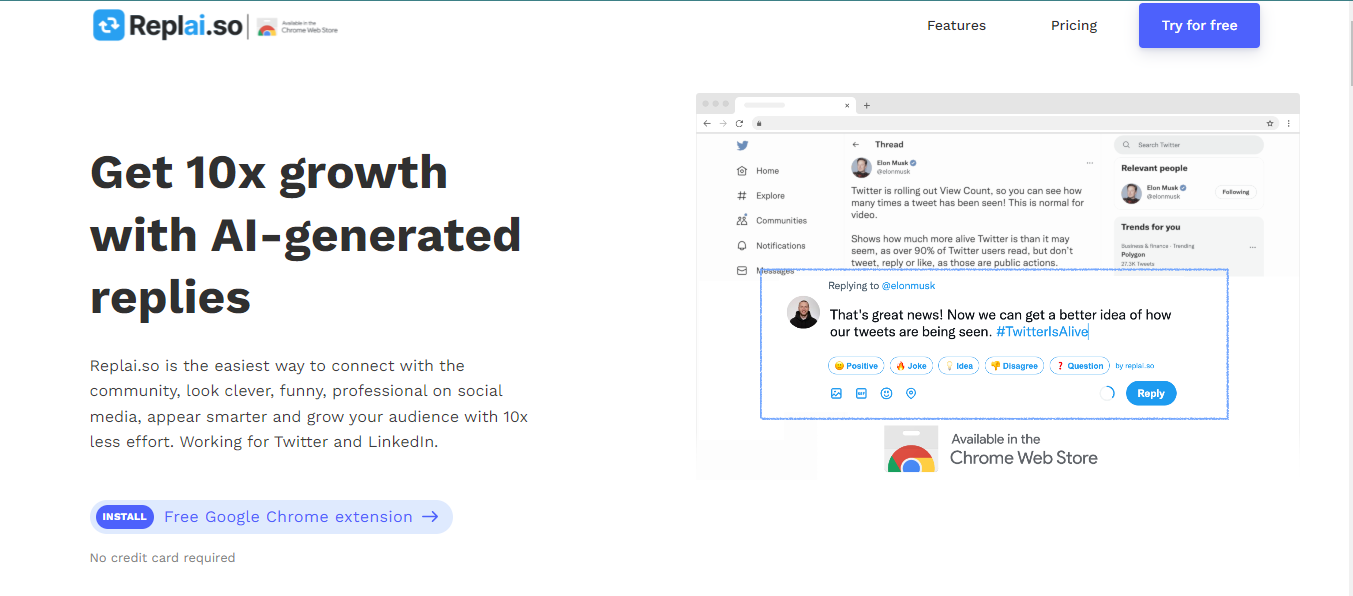The image size is (1353, 596).
Task: Click the replier's profile avatar
Action: 804,313
